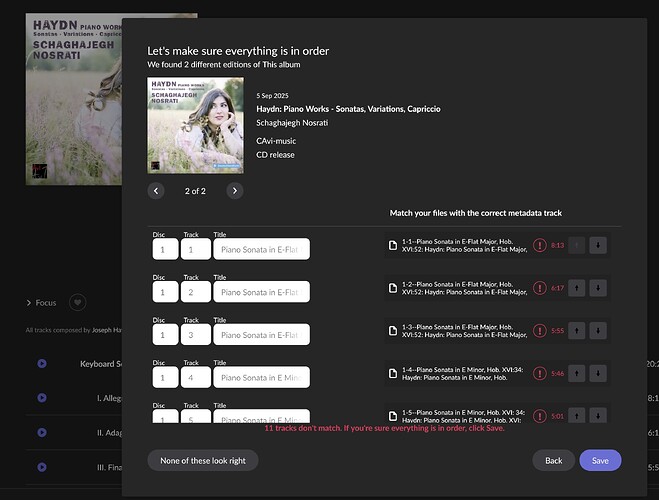Click album cover thumbnail in dialog
This screenshot has height=500, width=659.
click(195, 125)
